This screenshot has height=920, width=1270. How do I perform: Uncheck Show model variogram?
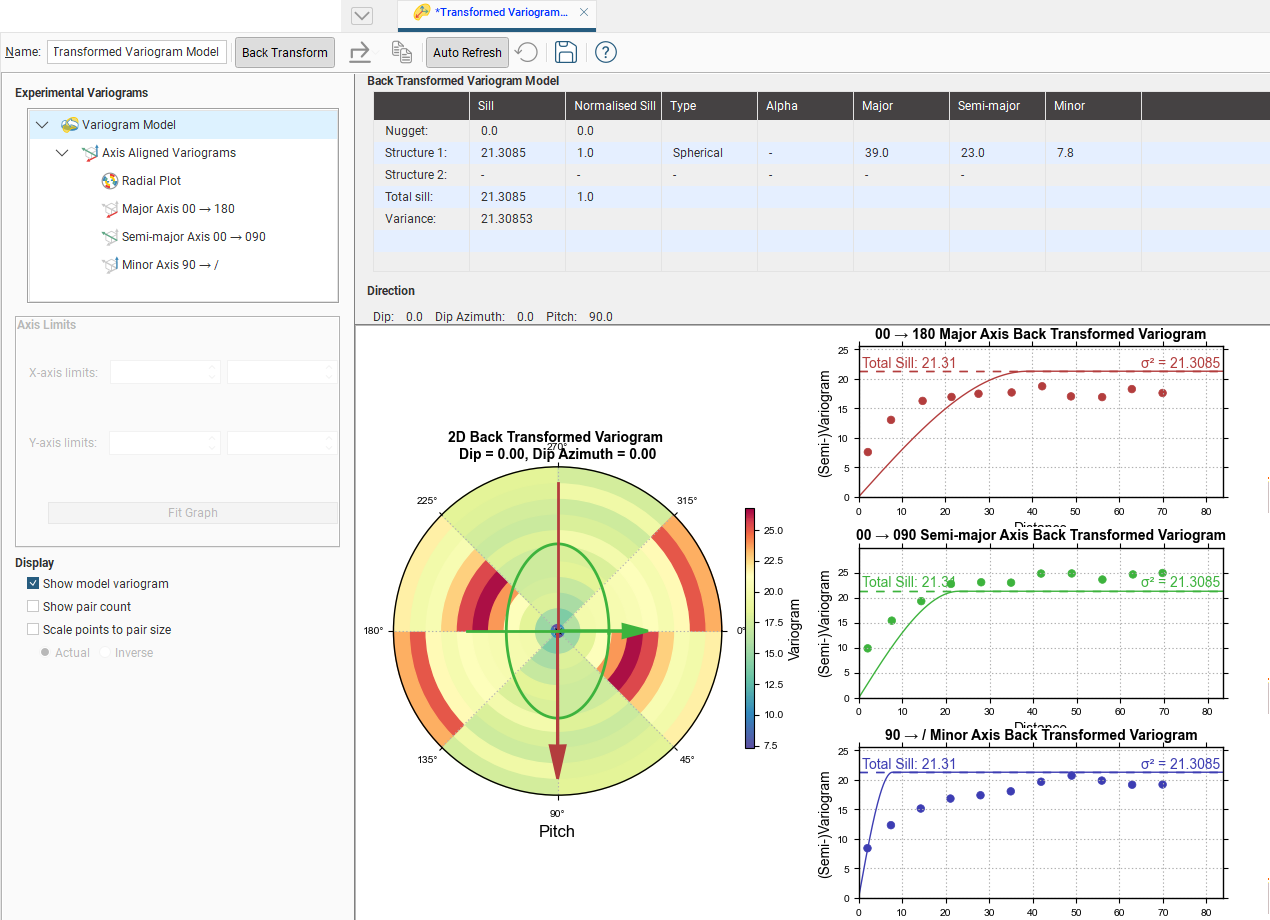[33, 584]
